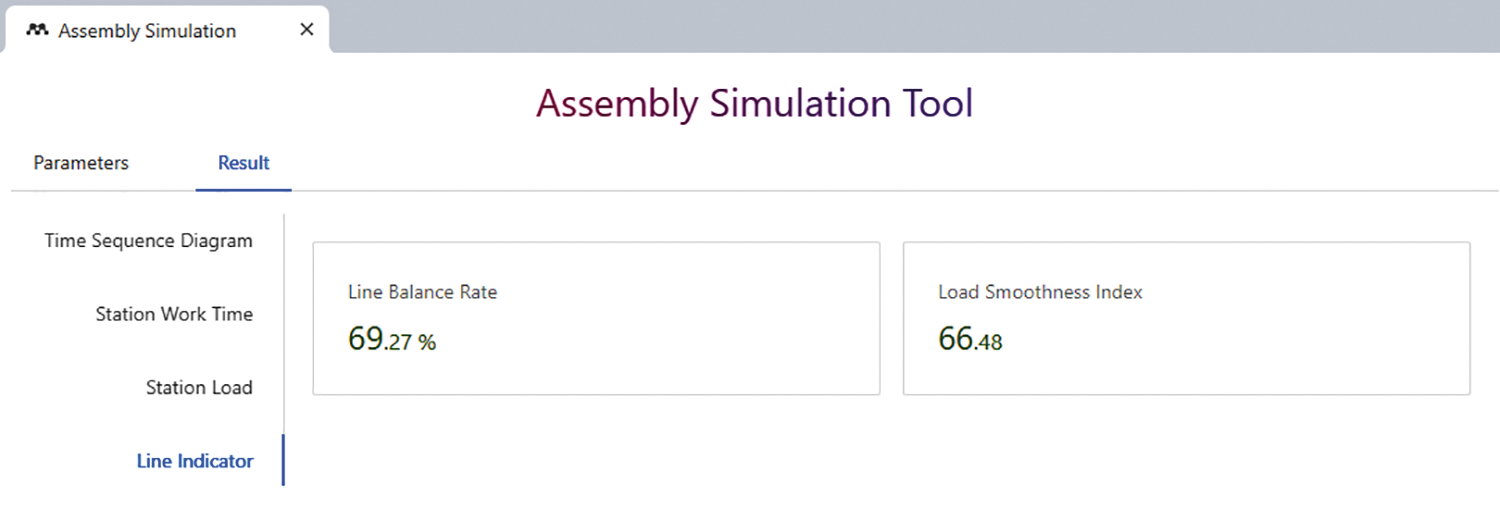1500x508 pixels.
Task: Click the Assembly Simulation Tool heading
Action: click(754, 104)
